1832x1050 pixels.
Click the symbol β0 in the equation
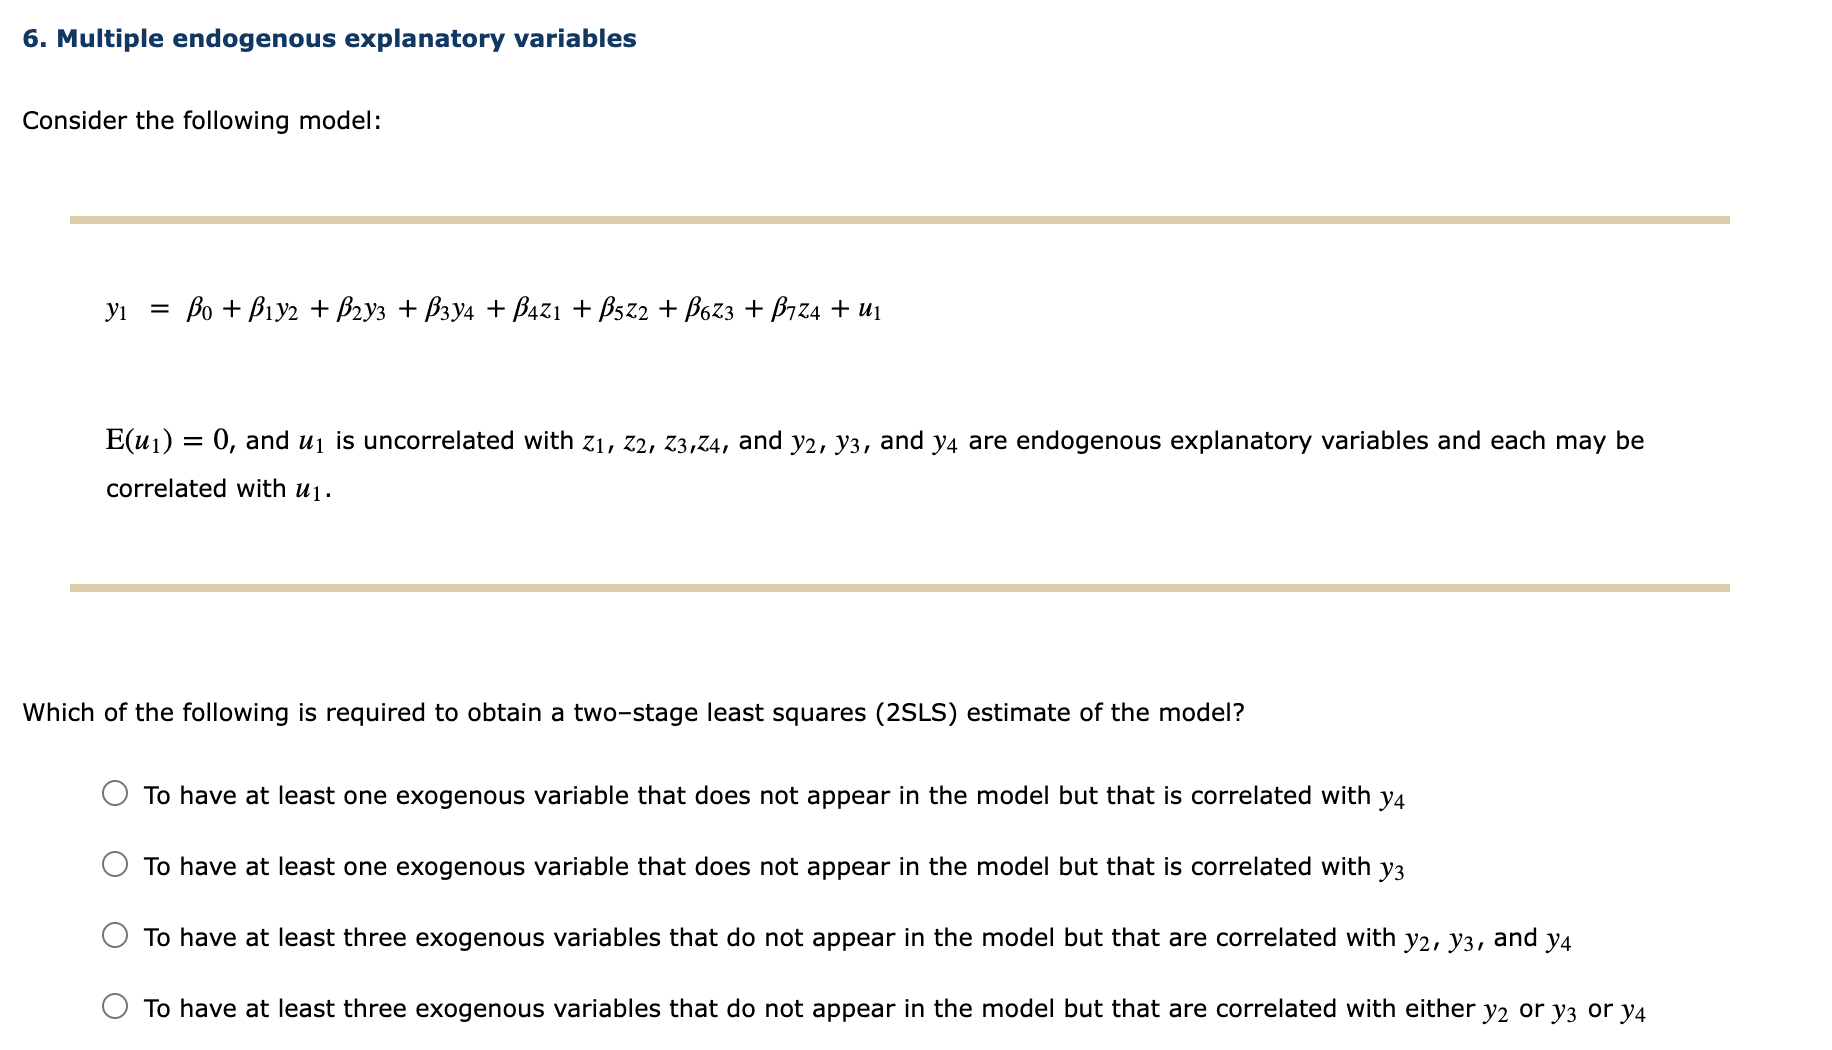pos(198,308)
